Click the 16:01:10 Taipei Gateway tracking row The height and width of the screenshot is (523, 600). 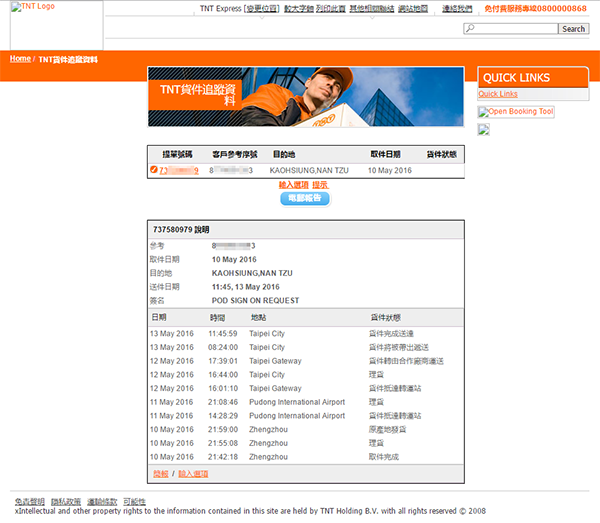(x=306, y=389)
